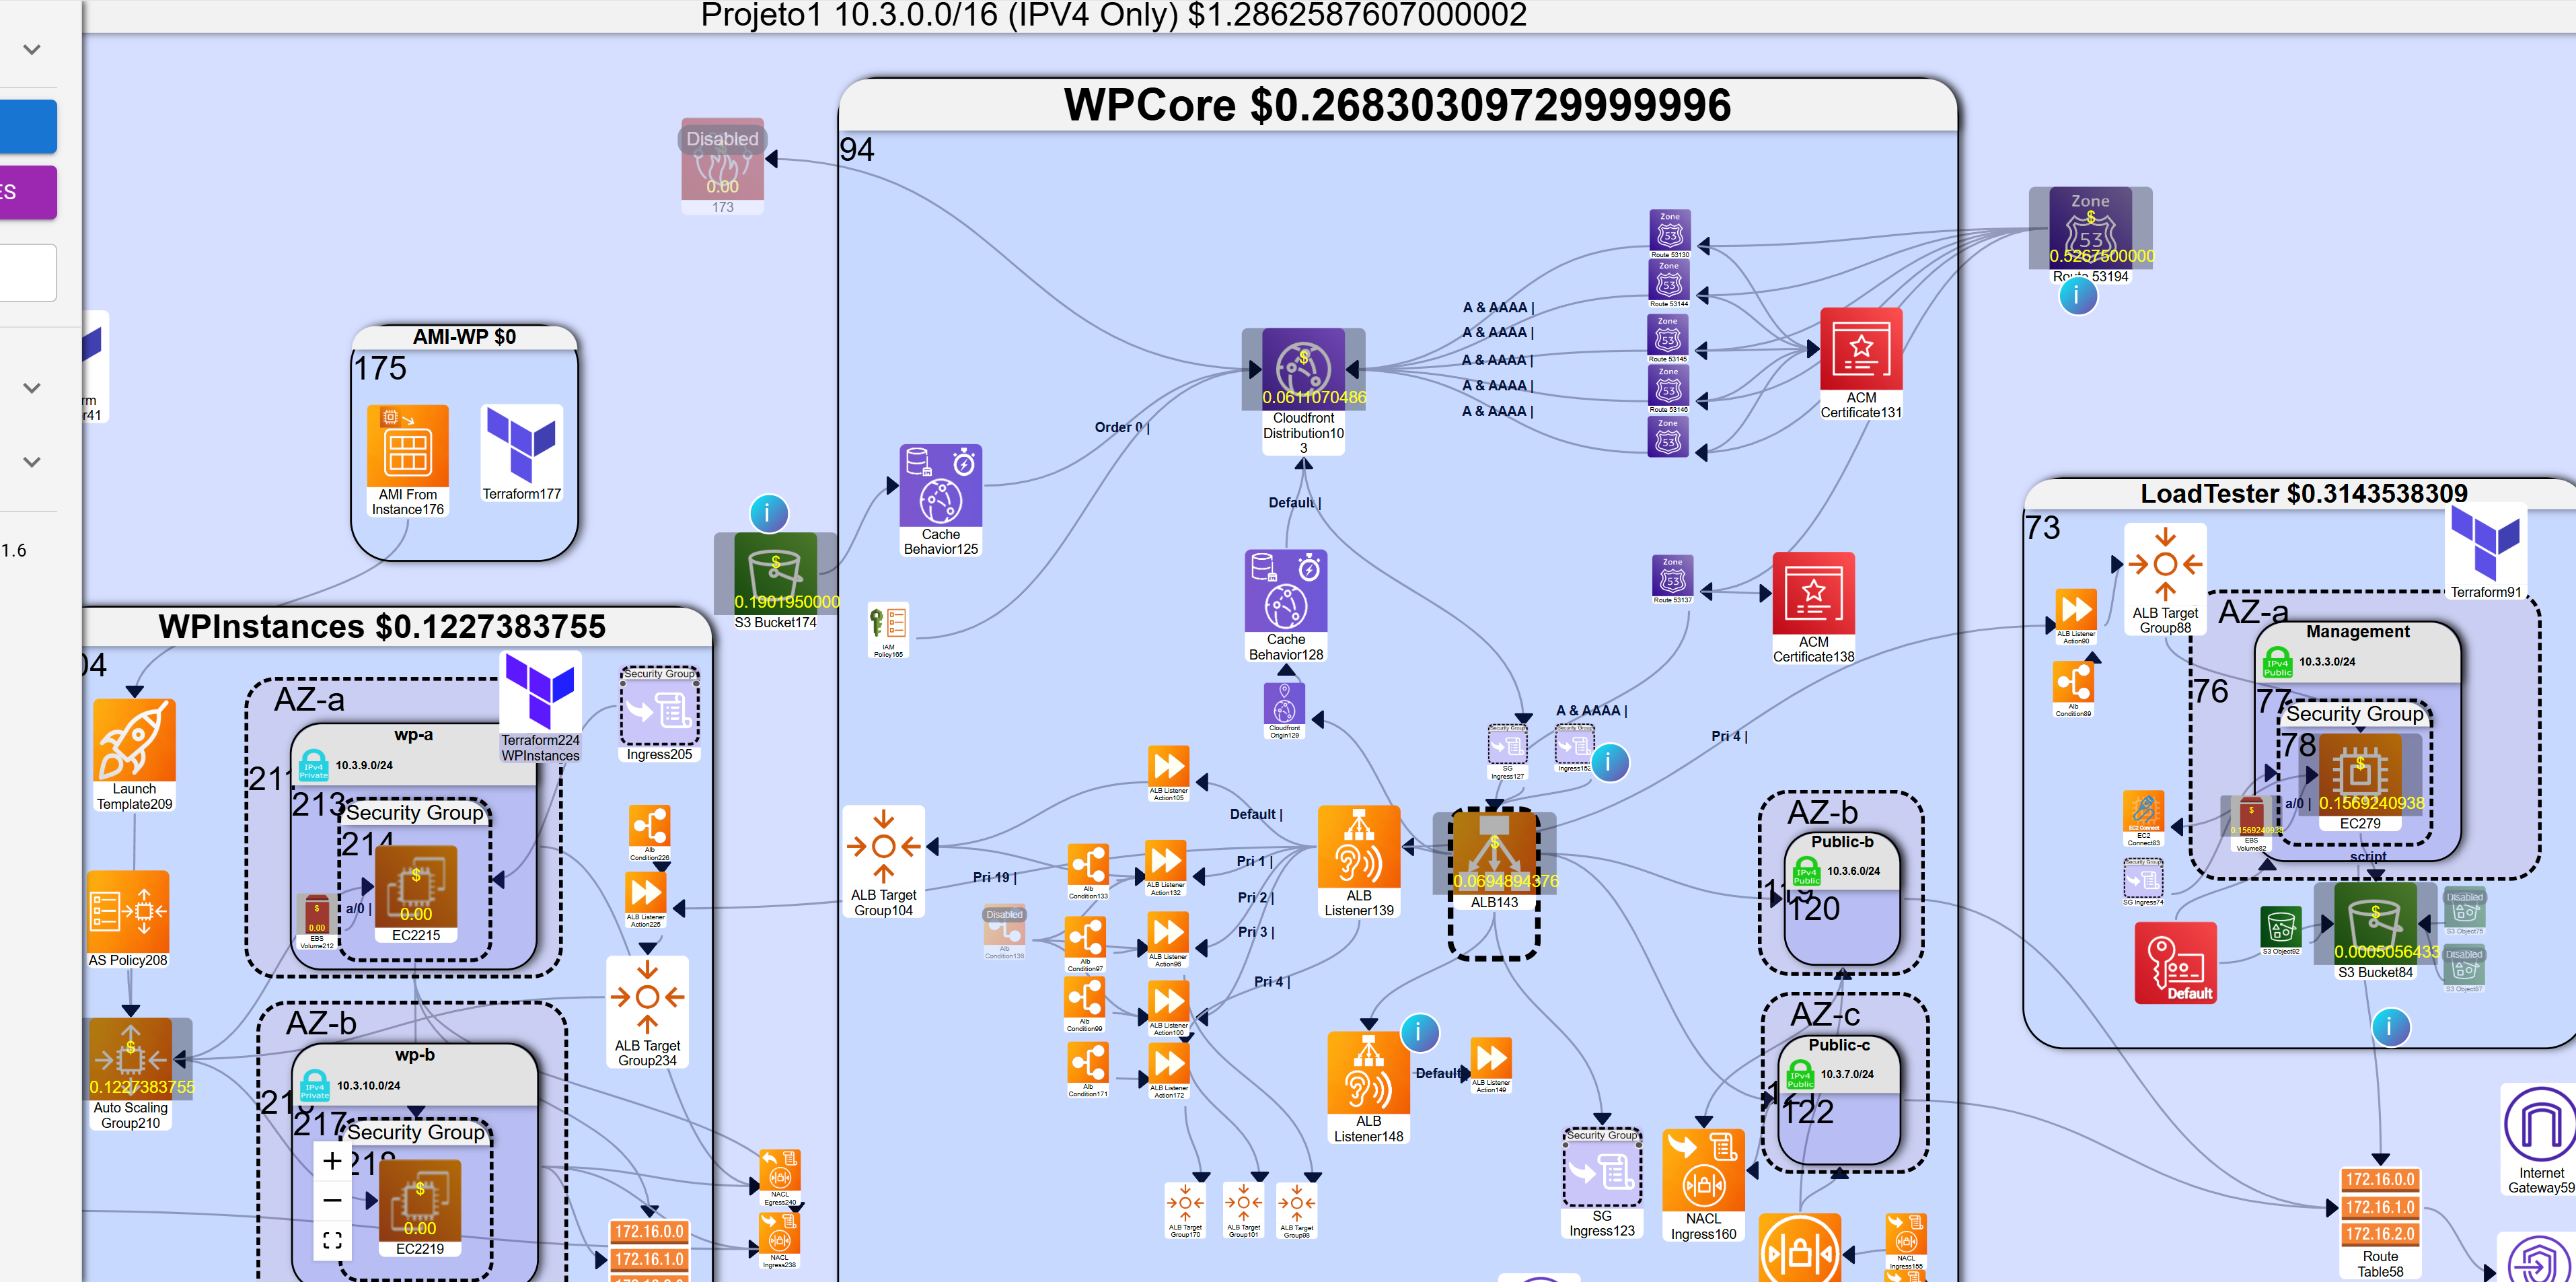Select the Cloudfront Distribution103 node
This screenshot has height=1282, width=2576.
[1303, 369]
